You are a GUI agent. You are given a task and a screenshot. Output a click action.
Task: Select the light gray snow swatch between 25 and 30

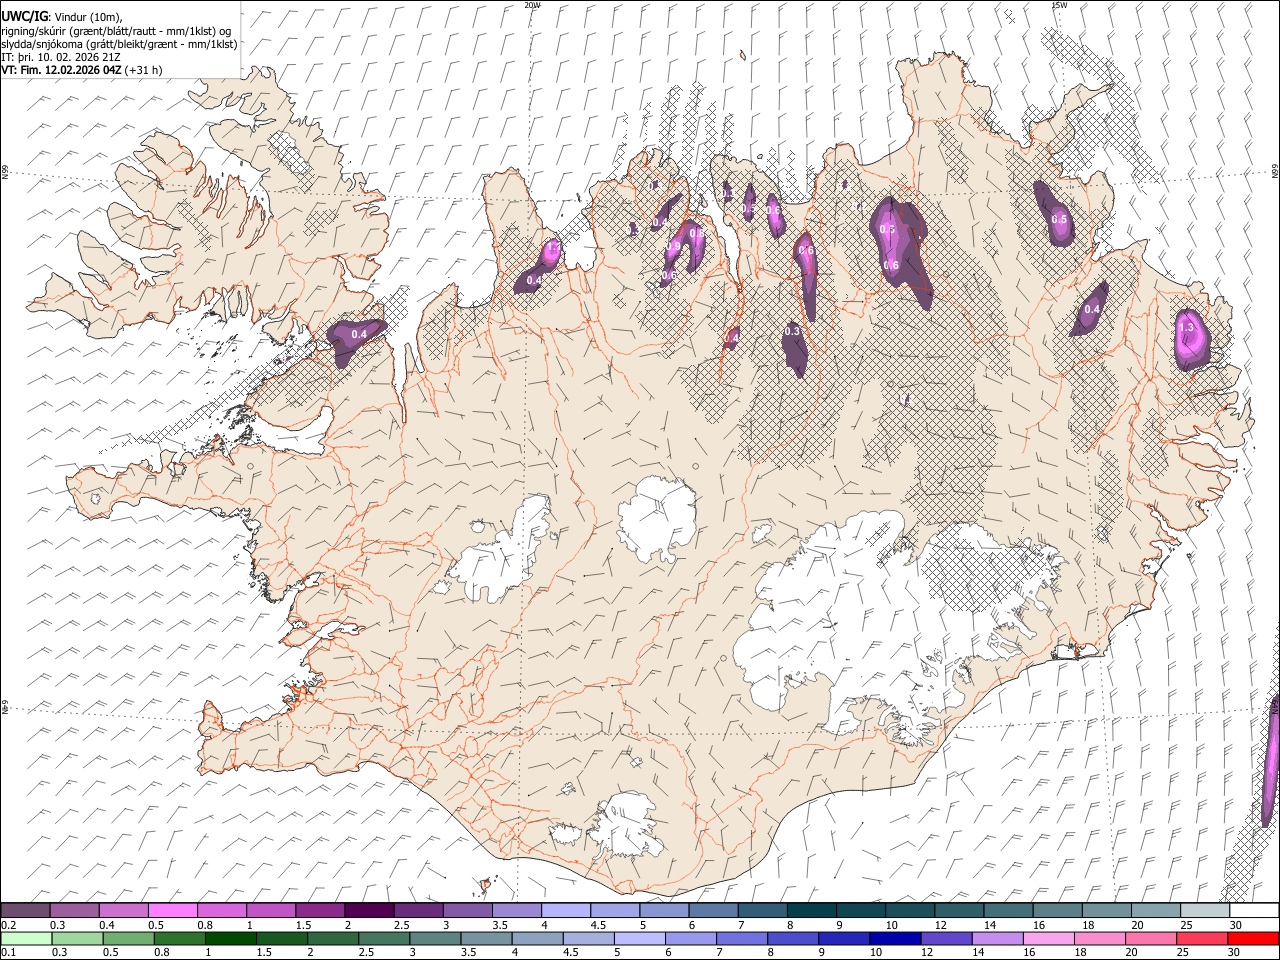click(x=1203, y=910)
